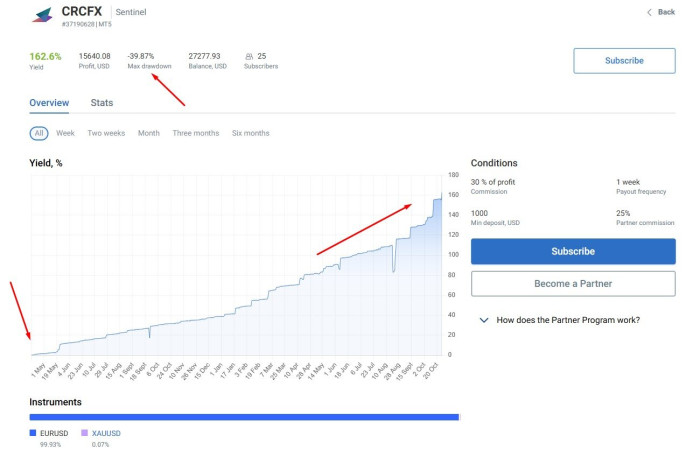Click the 15640.08 profit value
Screen dimensions: 700x450
pyautogui.click(x=95, y=56)
